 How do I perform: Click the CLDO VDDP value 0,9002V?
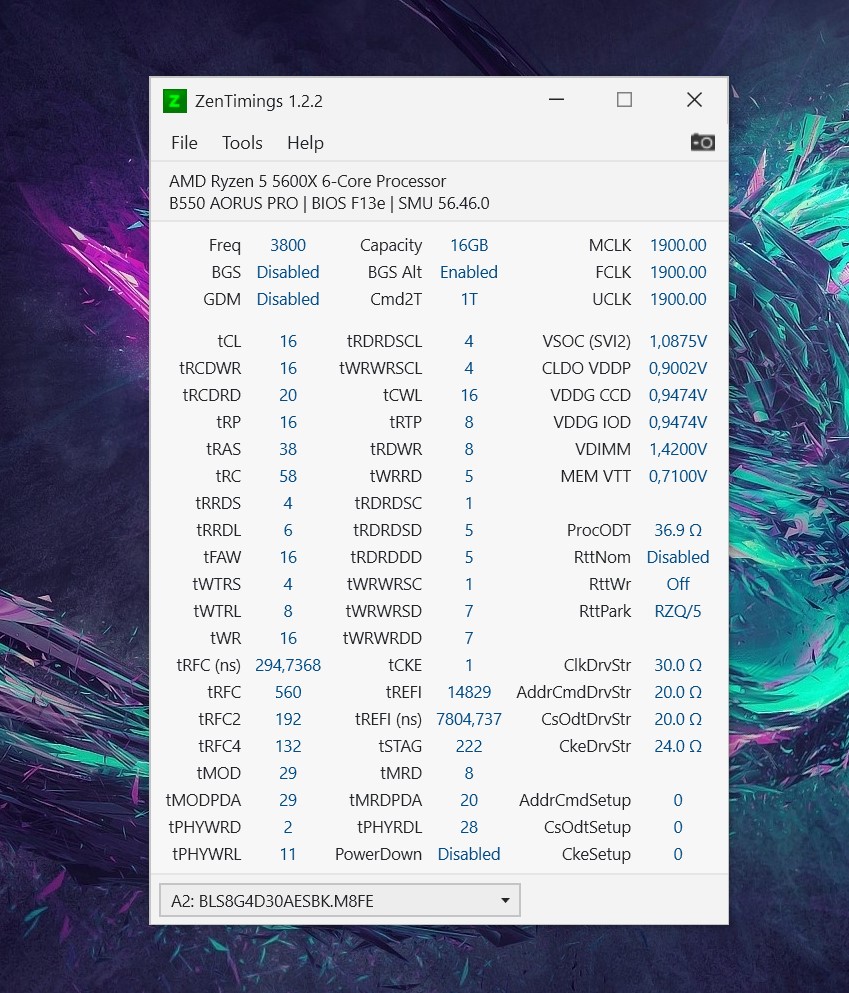click(678, 368)
